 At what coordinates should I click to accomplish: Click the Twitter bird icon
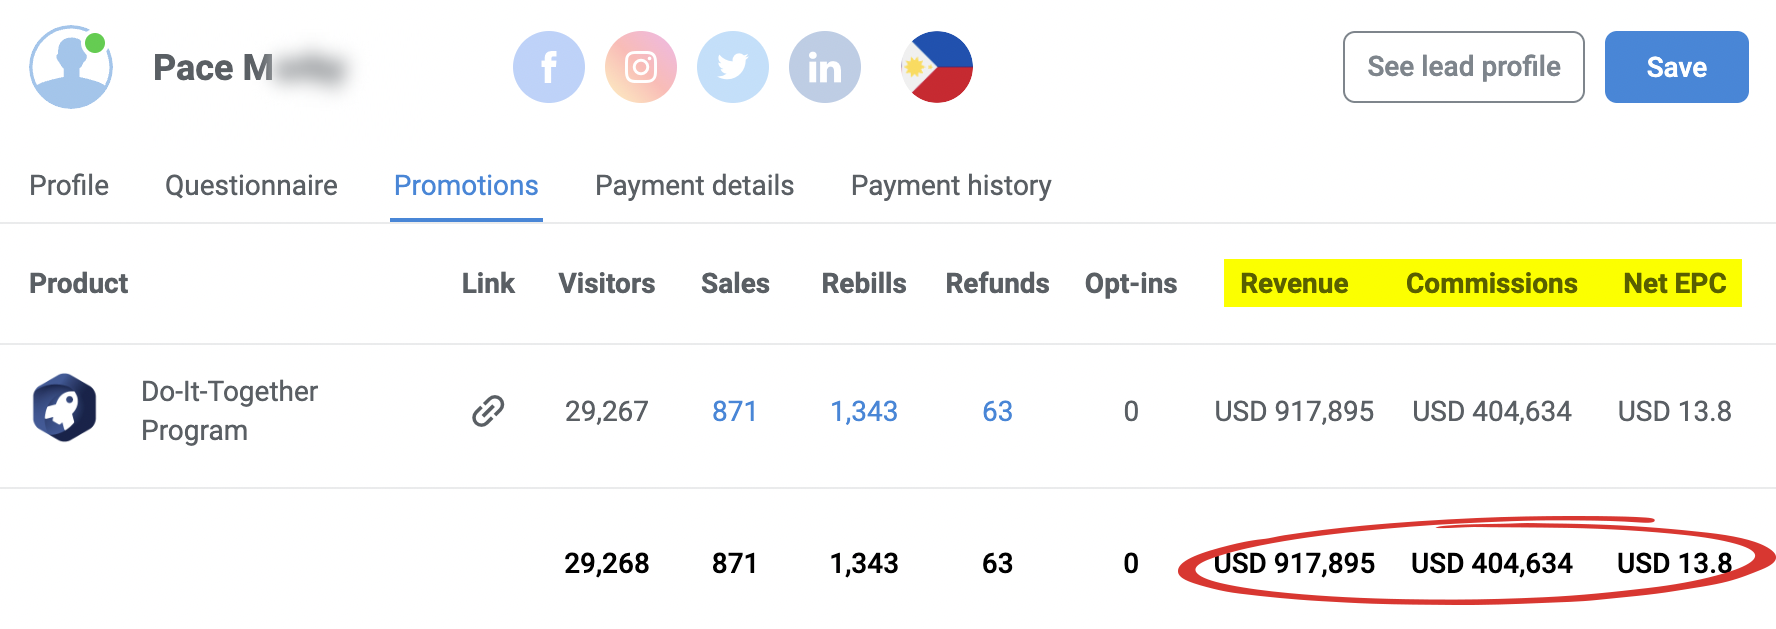733,67
